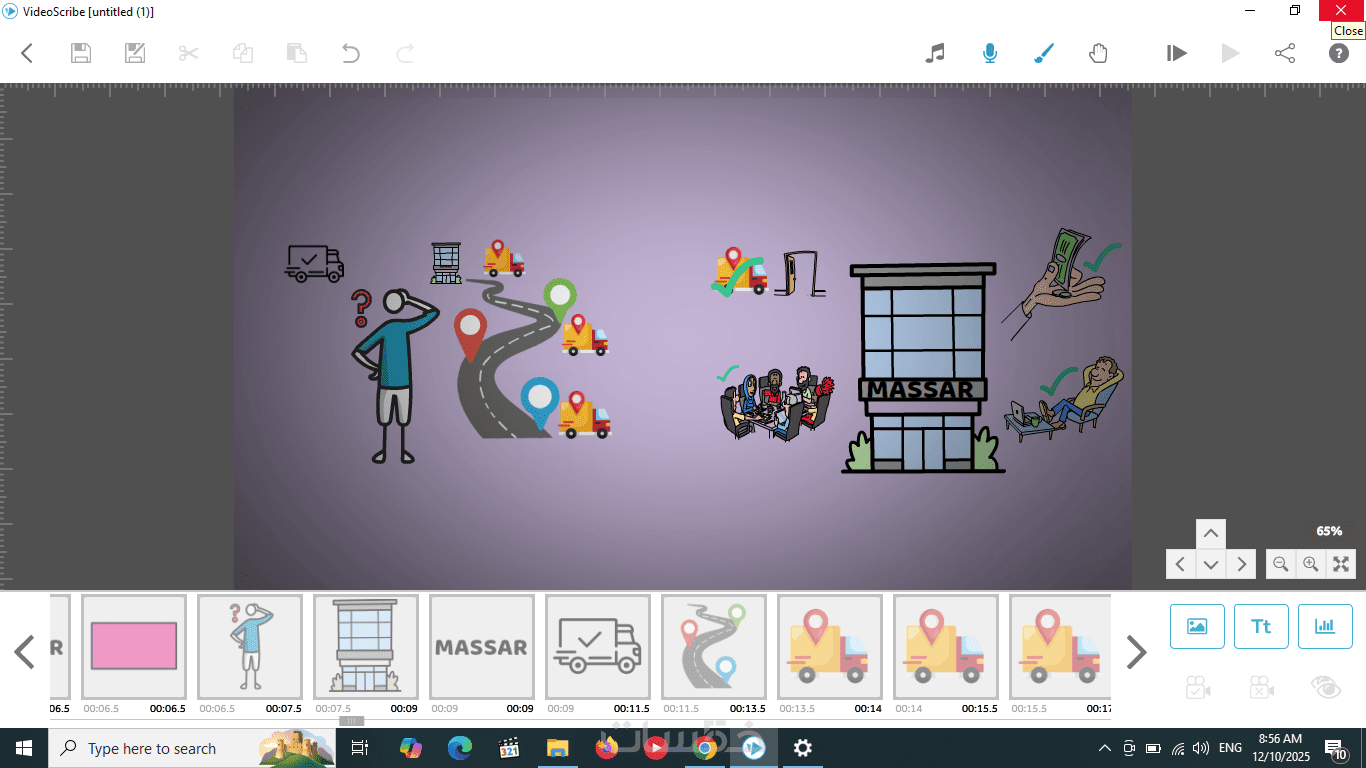Change the background with paintbrush icon
Image resolution: width=1366 pixels, height=768 pixels.
point(1044,53)
